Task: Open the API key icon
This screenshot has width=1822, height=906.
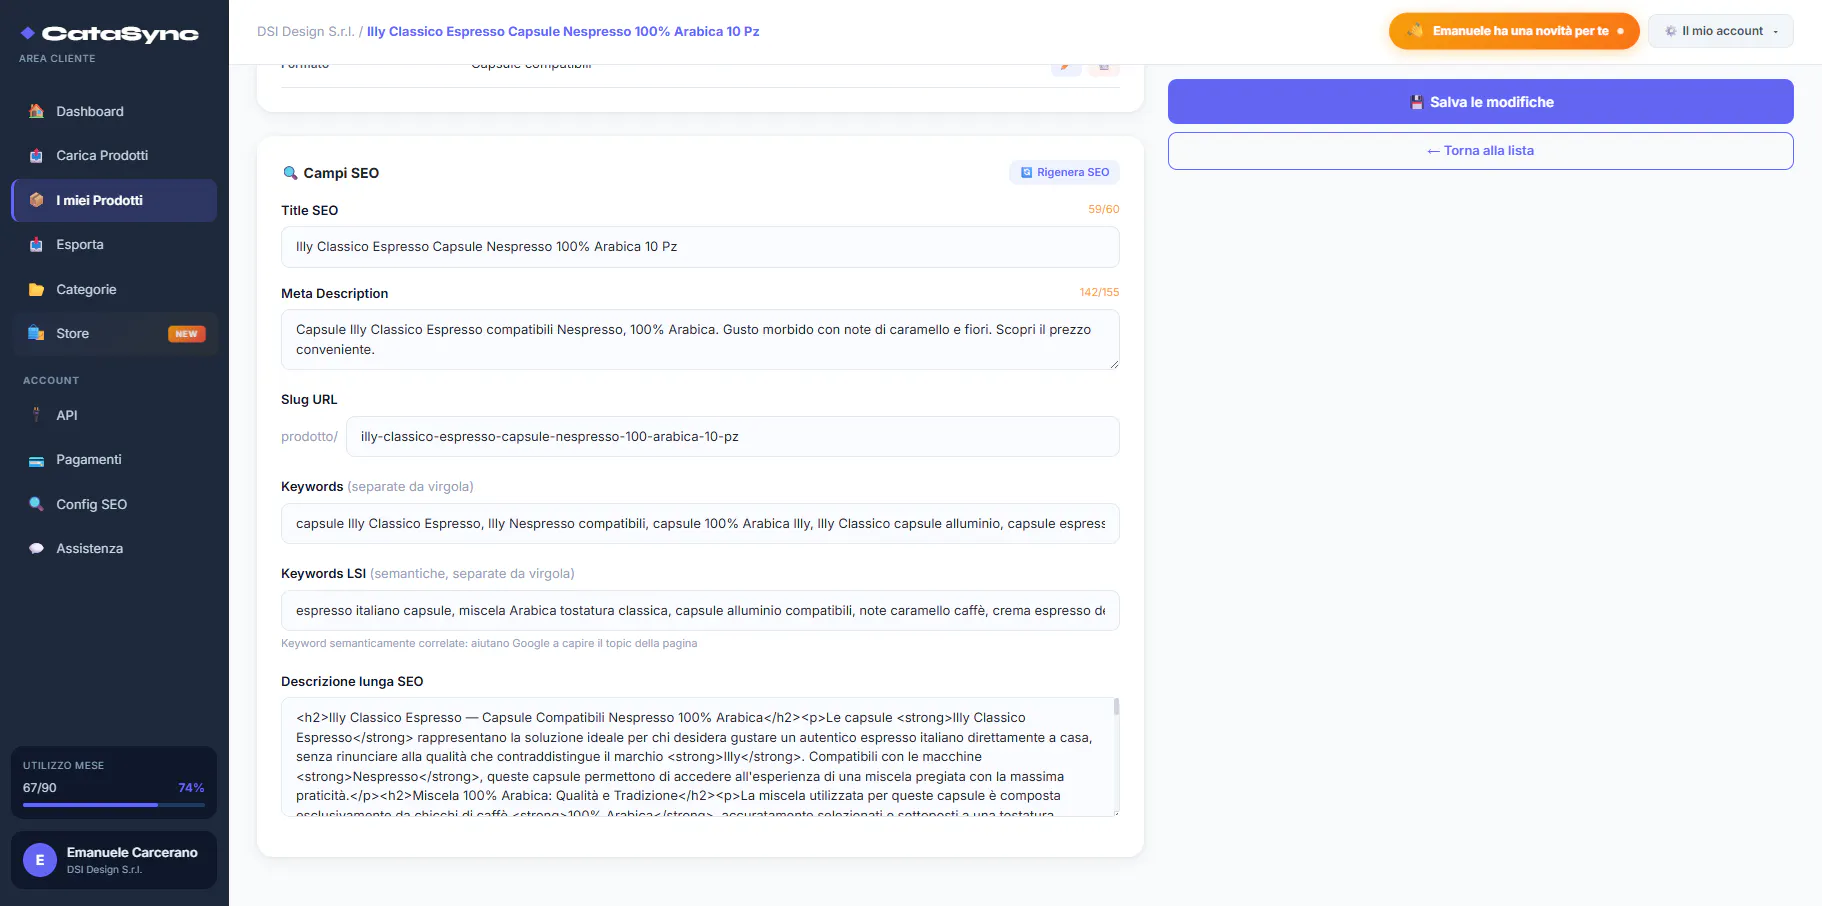Action: pyautogui.click(x=36, y=415)
